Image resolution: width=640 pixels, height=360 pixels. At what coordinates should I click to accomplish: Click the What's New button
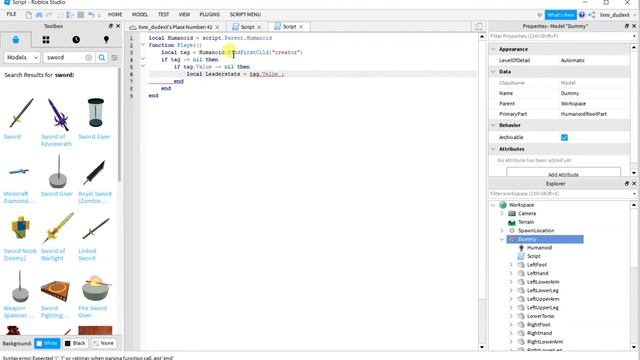click(561, 15)
